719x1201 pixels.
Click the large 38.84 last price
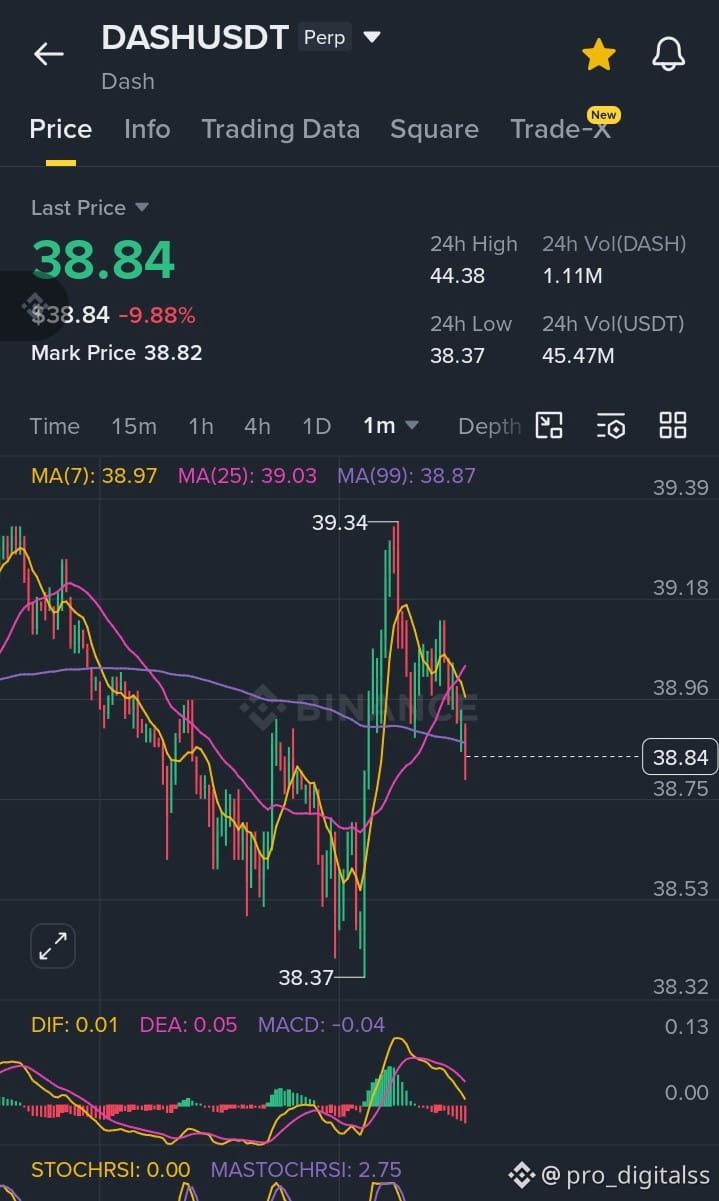(103, 260)
